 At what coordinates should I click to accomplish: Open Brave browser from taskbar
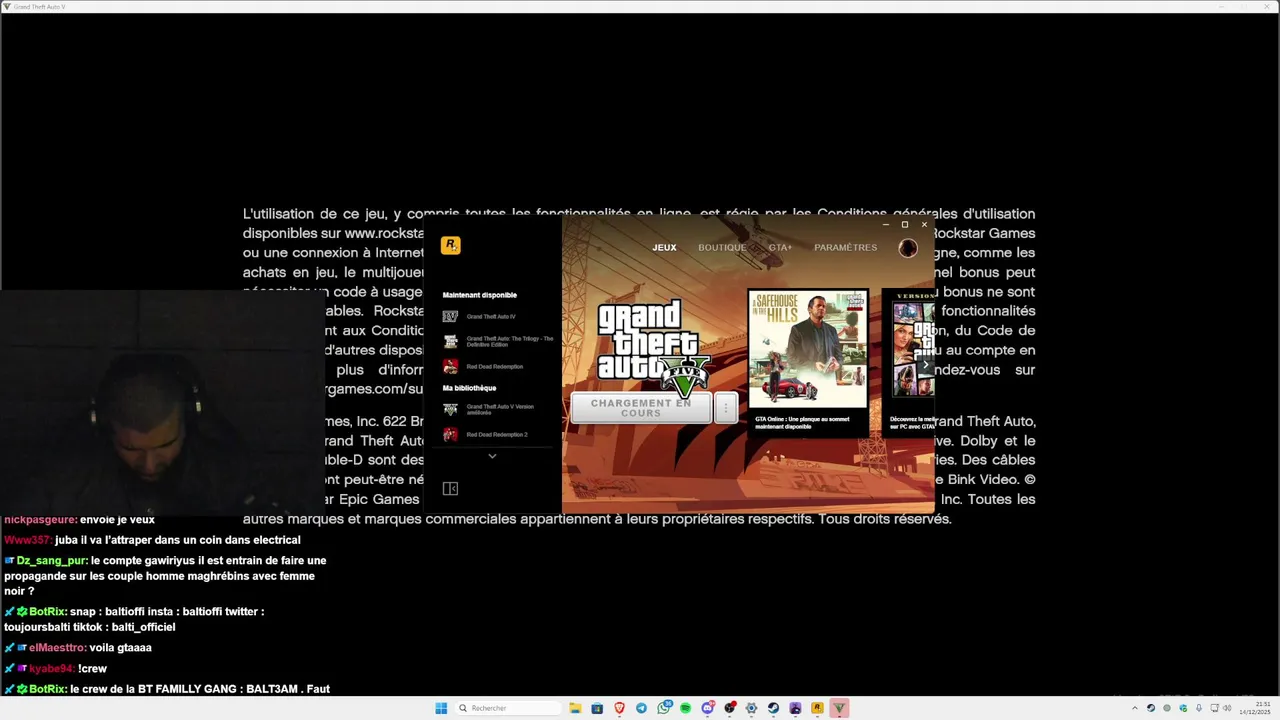(619, 708)
